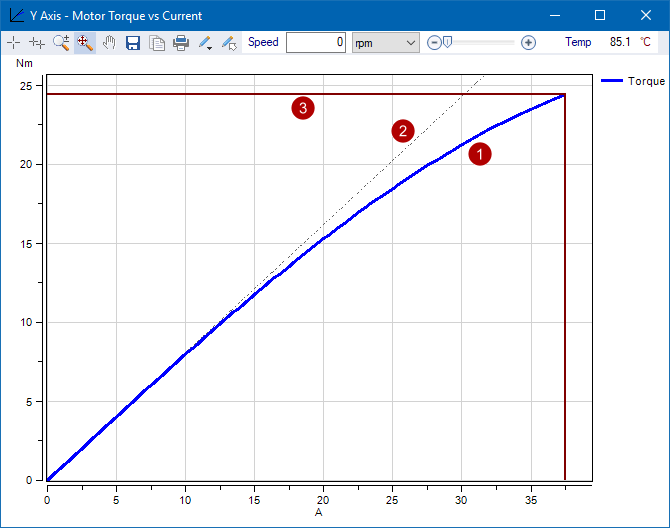Click the Temp label
Screen dimensions: 670x528
pyautogui.click(x=578, y=42)
